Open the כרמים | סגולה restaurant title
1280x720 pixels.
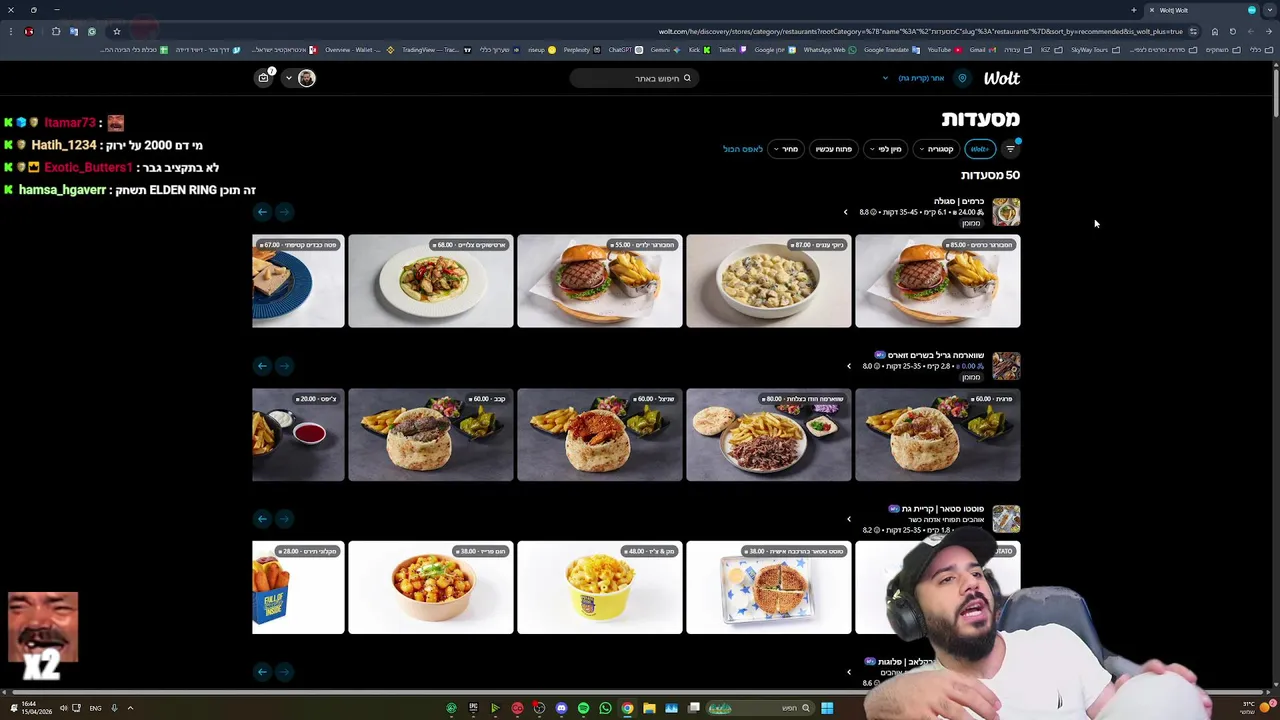(959, 201)
